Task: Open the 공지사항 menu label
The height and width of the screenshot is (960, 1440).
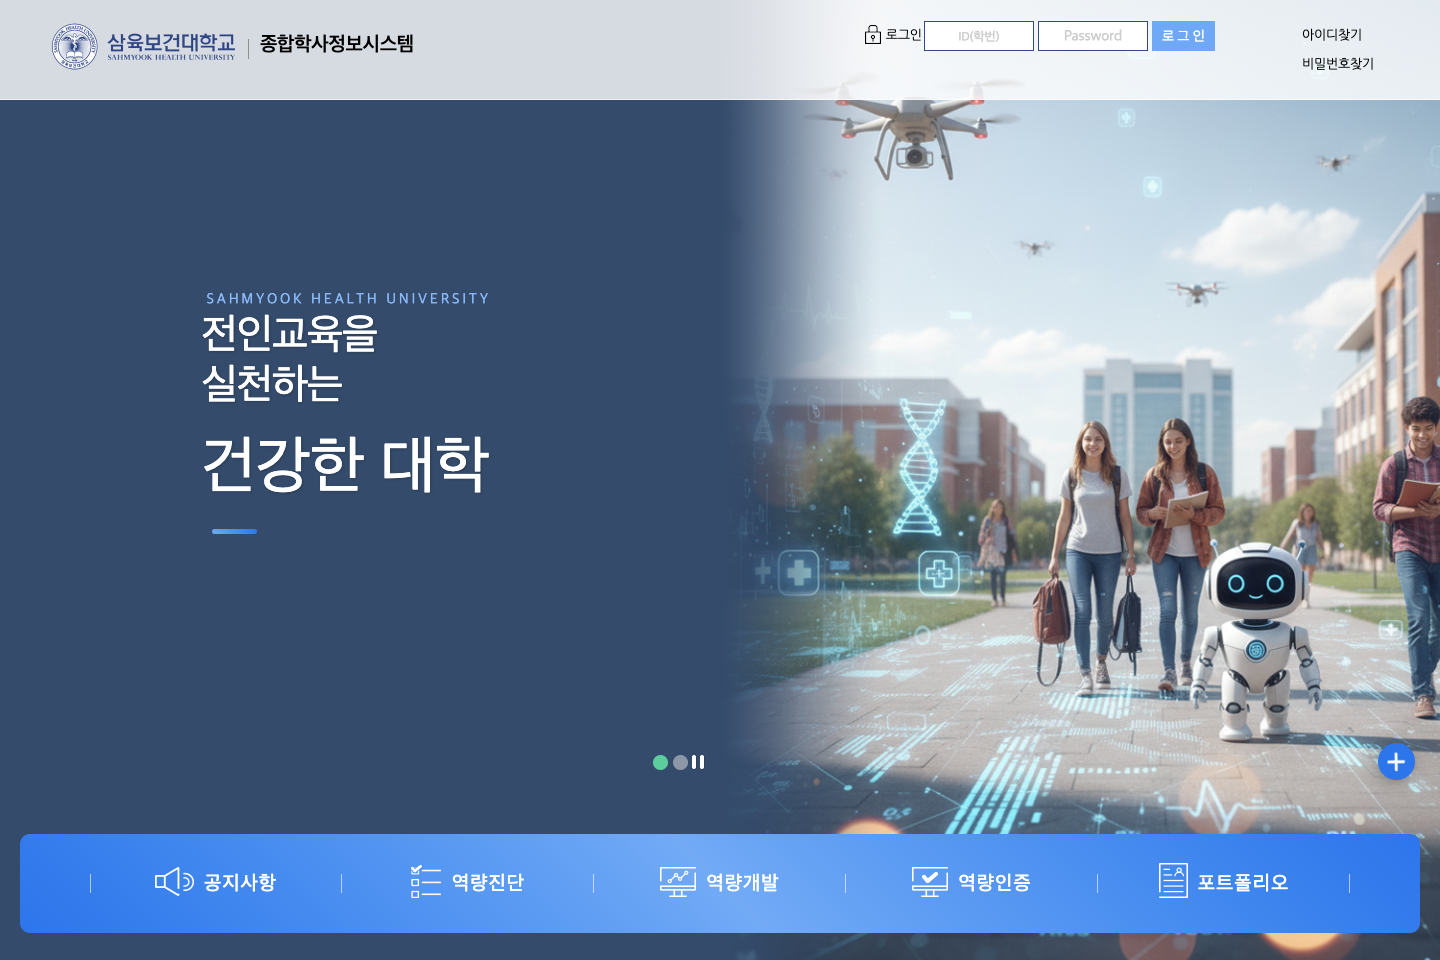Action: coord(240,882)
